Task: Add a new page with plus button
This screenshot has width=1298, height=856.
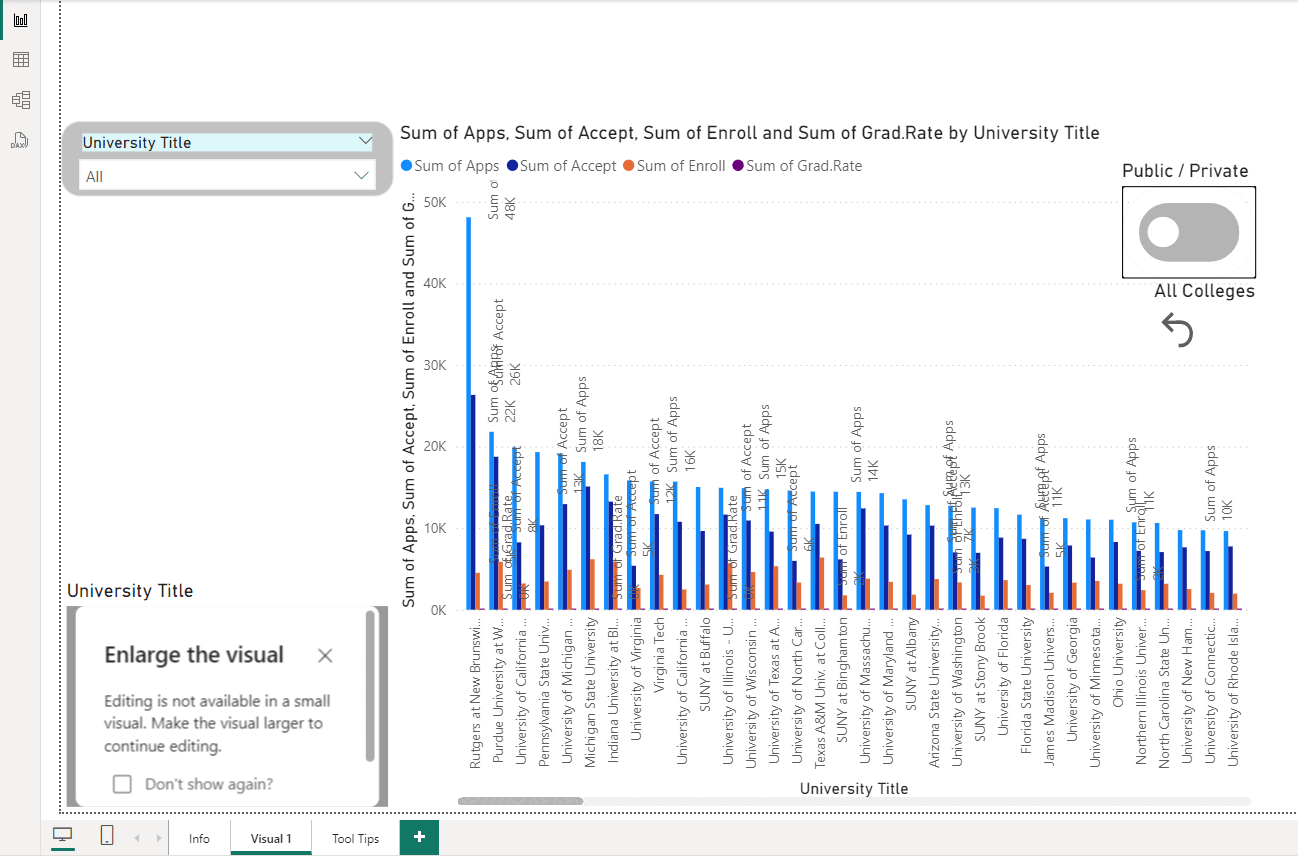Action: [x=419, y=837]
